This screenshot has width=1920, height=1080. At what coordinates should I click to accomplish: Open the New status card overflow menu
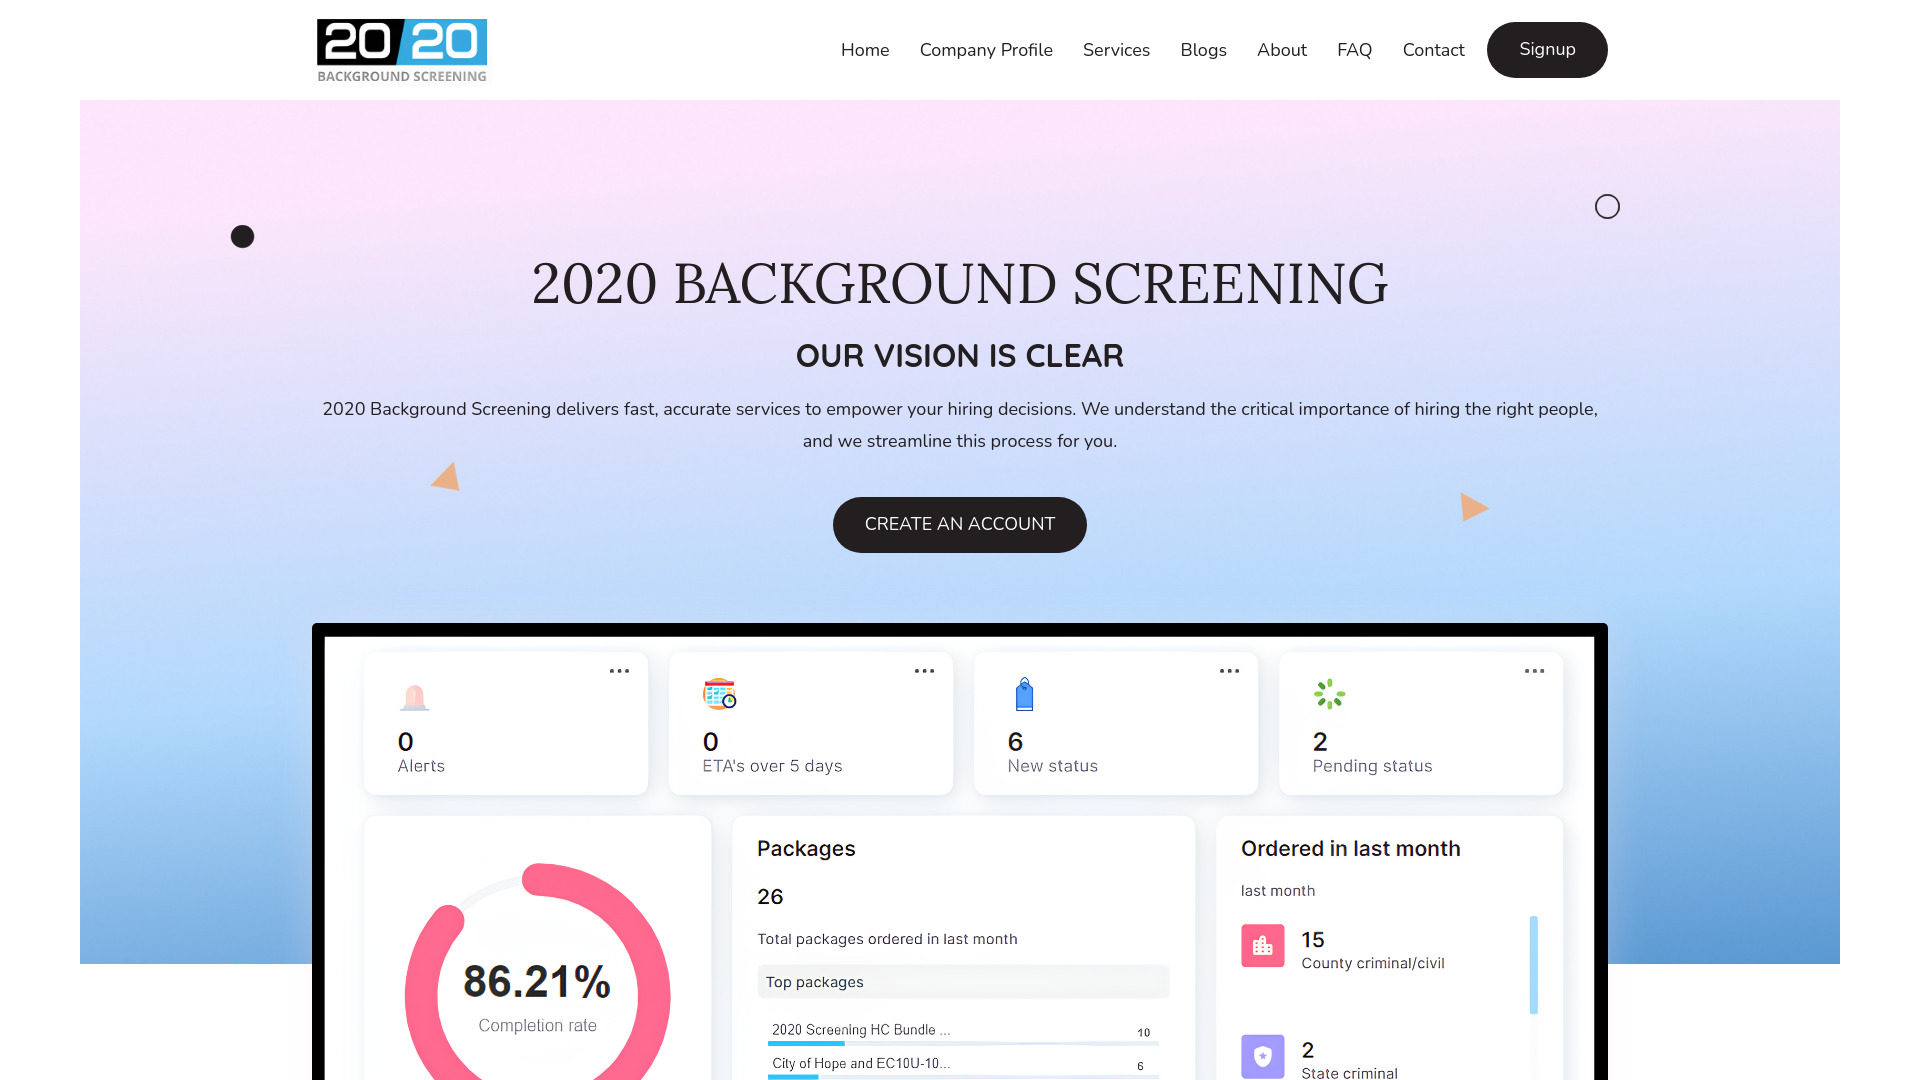click(1229, 671)
